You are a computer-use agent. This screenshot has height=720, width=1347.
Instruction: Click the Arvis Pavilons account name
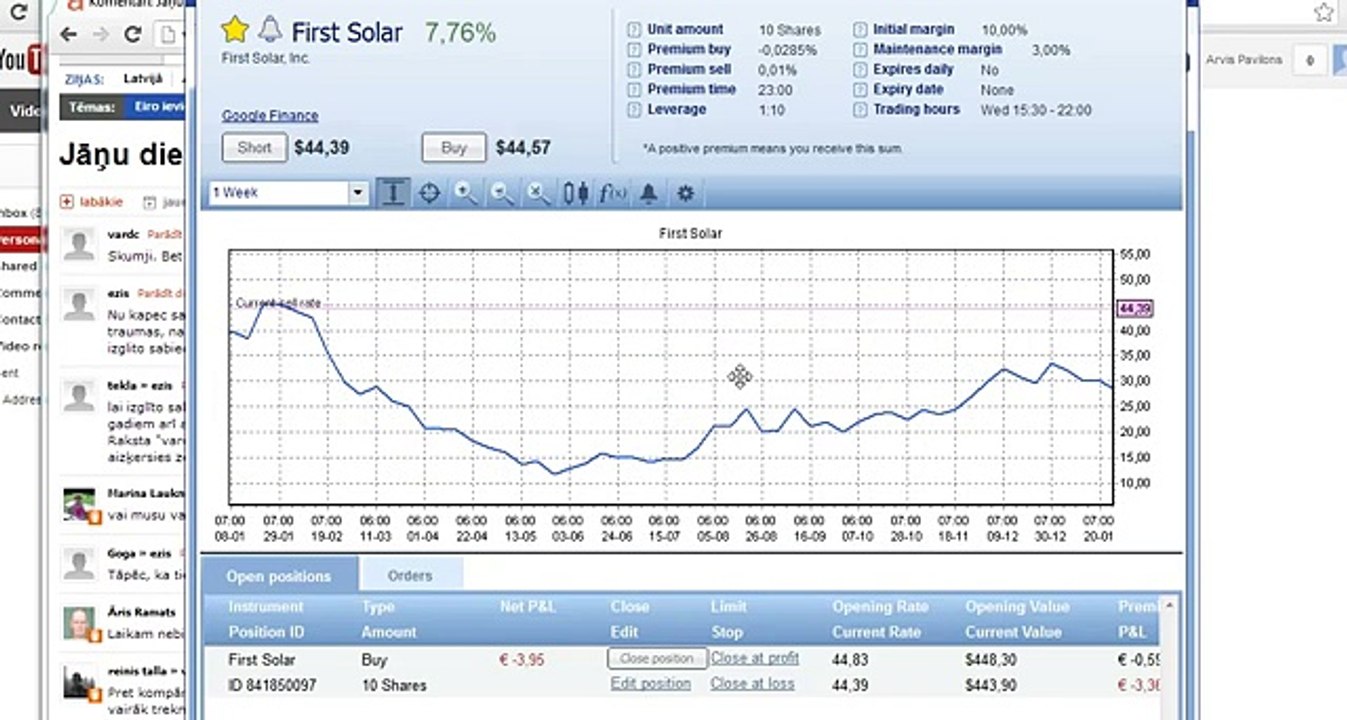point(1244,60)
